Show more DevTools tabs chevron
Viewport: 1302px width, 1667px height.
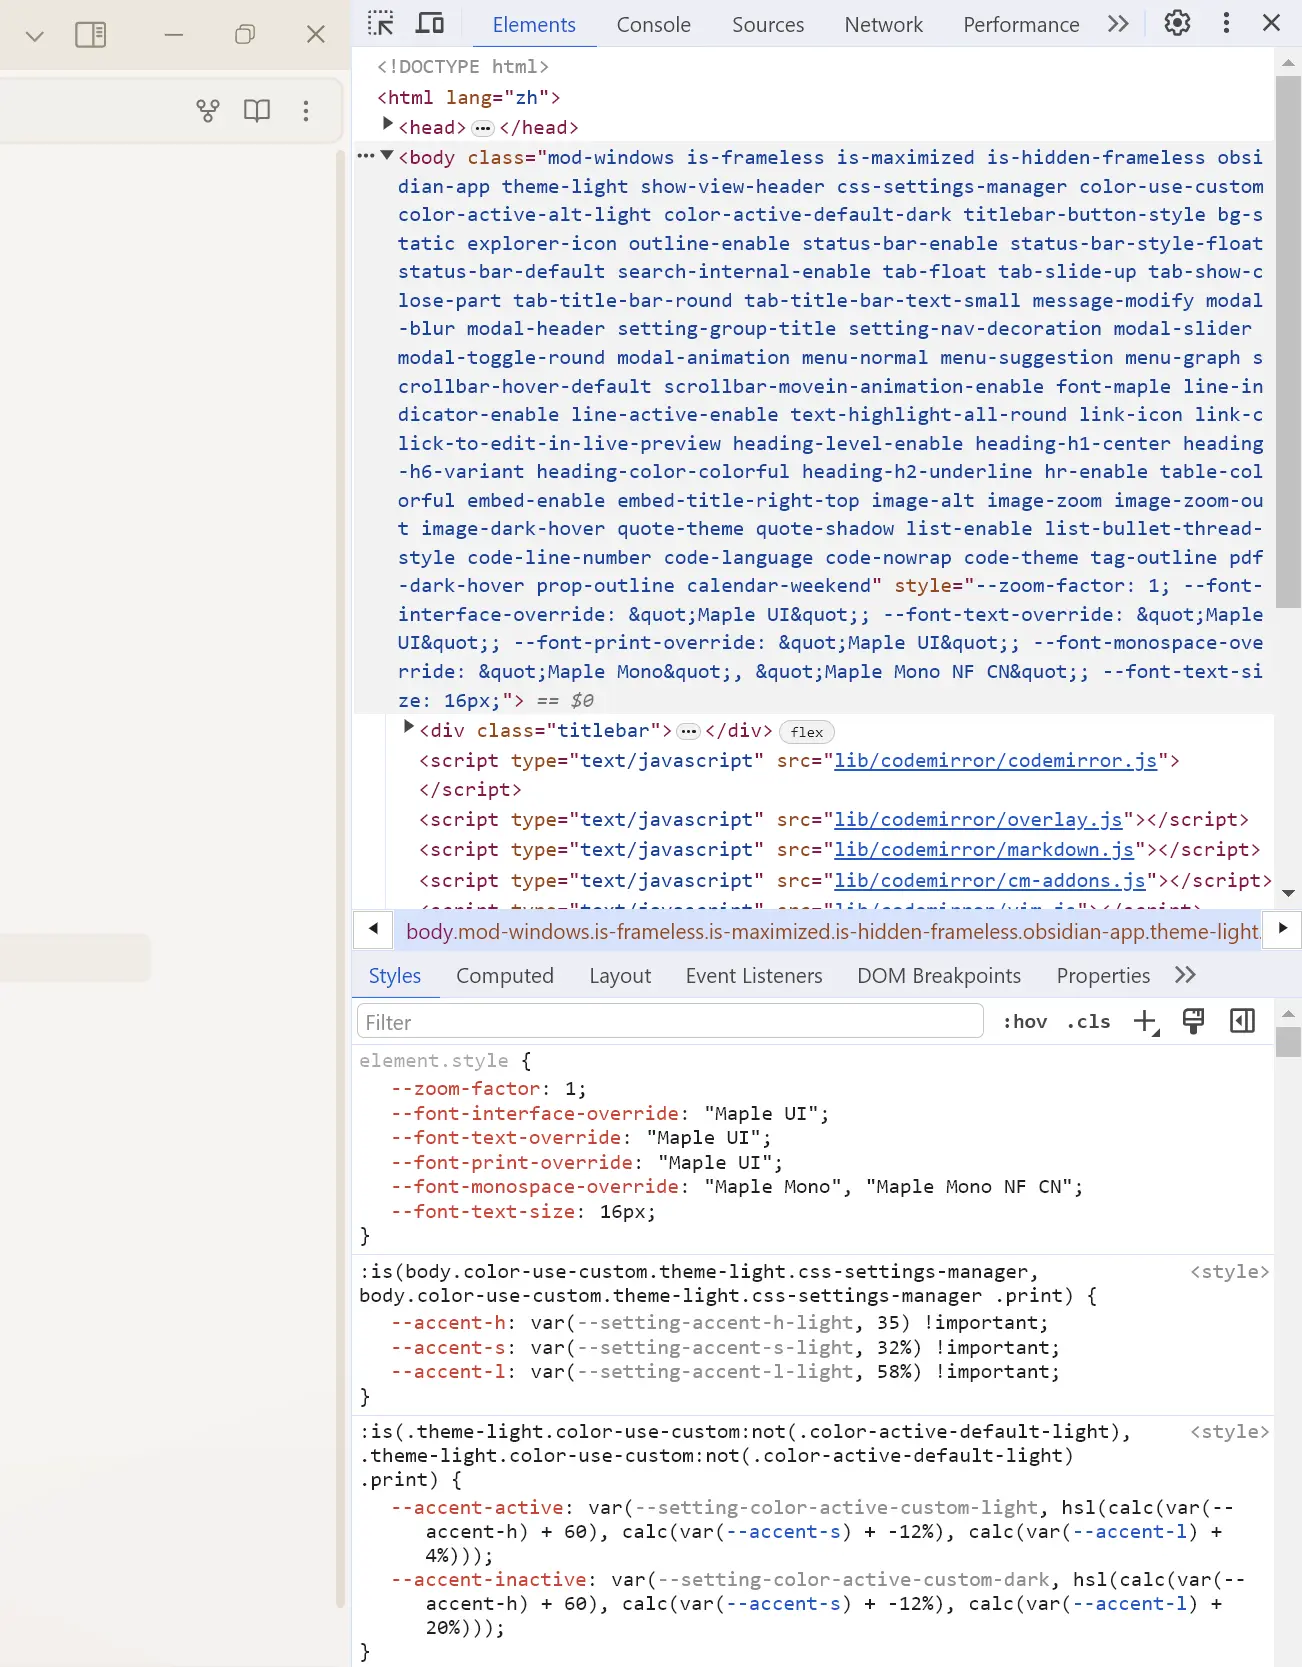click(x=1118, y=24)
